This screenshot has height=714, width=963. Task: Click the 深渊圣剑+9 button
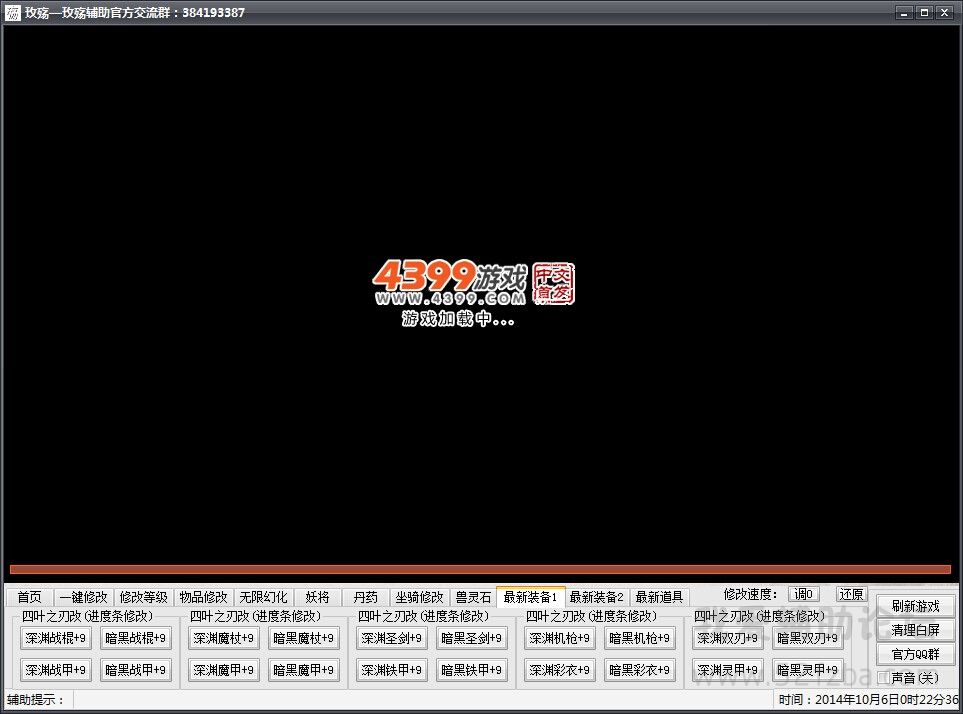392,638
